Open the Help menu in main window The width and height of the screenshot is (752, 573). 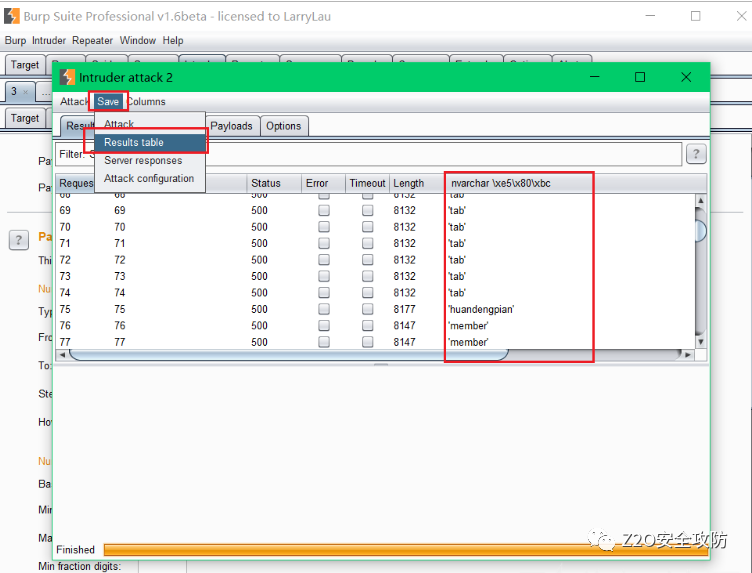point(173,41)
